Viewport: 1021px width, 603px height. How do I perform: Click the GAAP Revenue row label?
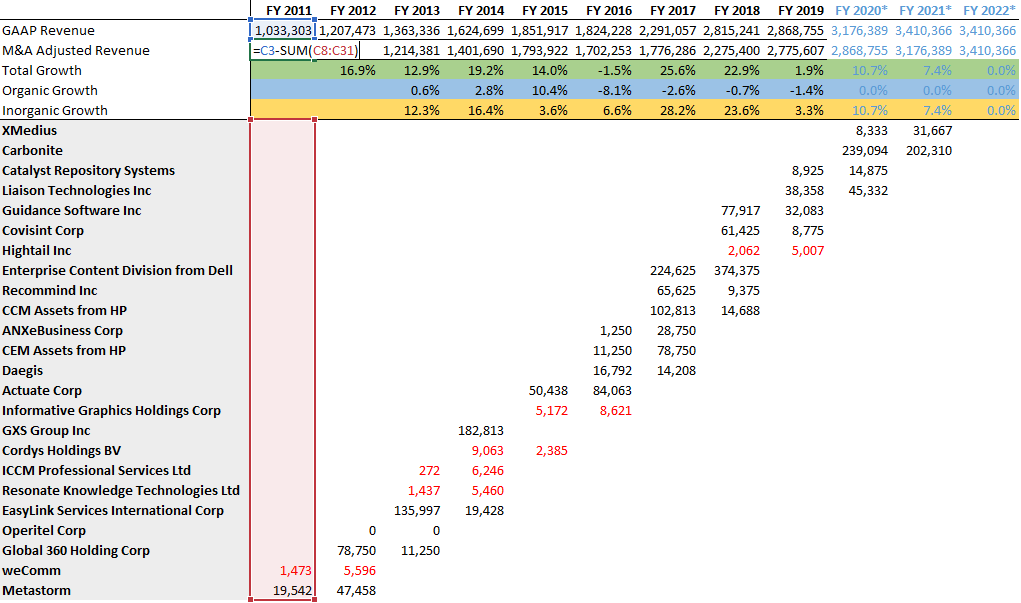pyautogui.click(x=48, y=31)
